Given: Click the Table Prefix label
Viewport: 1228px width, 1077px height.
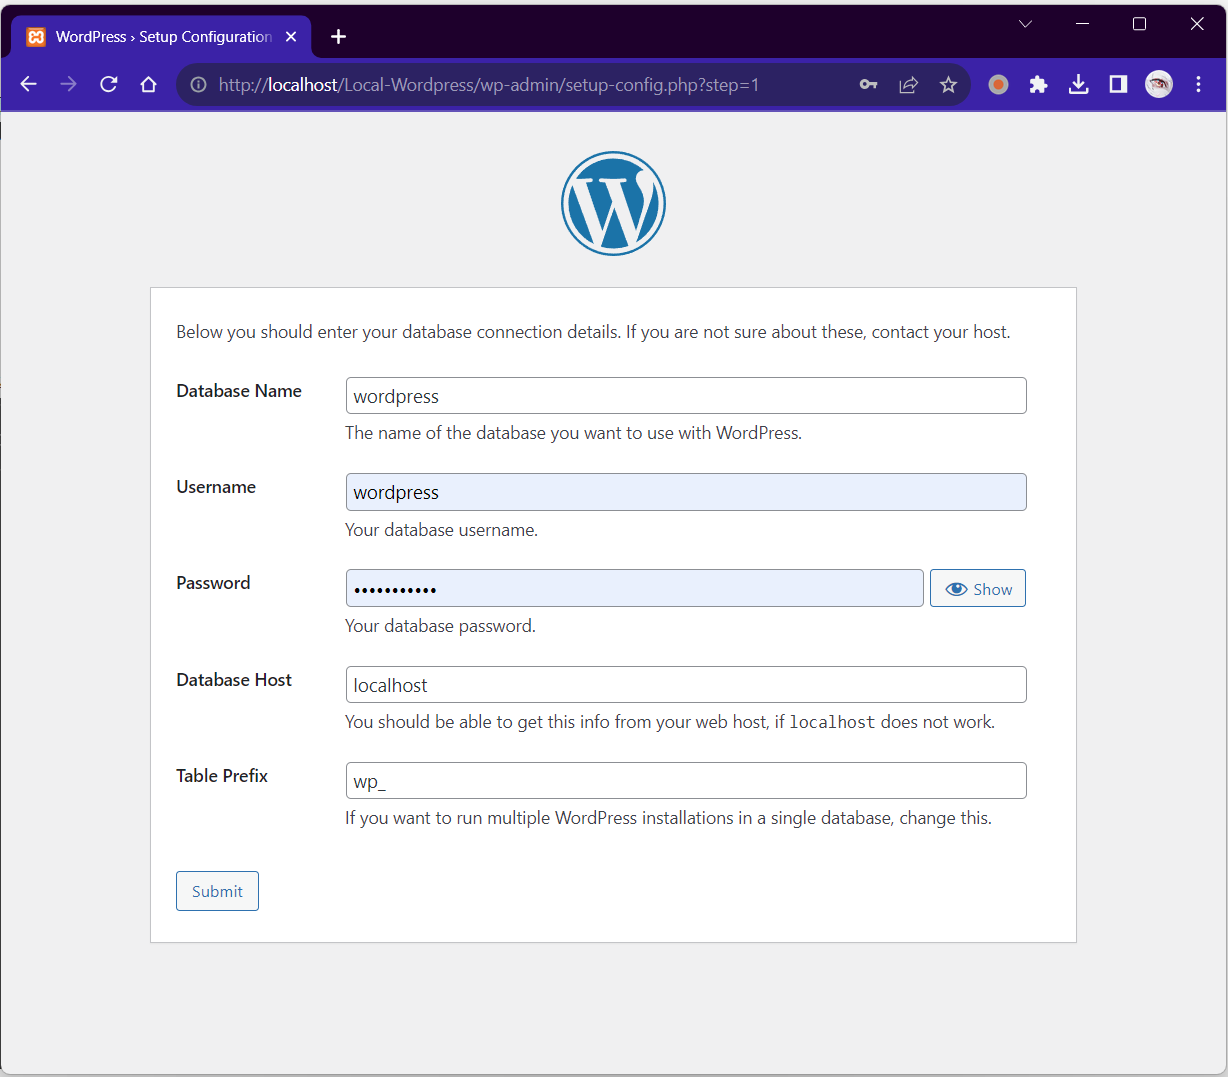Looking at the screenshot, I should (x=222, y=776).
